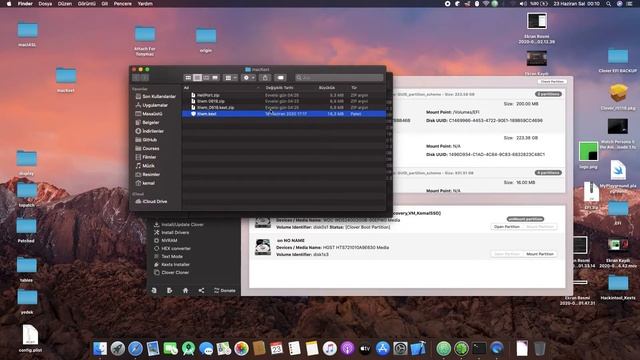Open NVRAM section in Clover Configurator

tap(165, 240)
